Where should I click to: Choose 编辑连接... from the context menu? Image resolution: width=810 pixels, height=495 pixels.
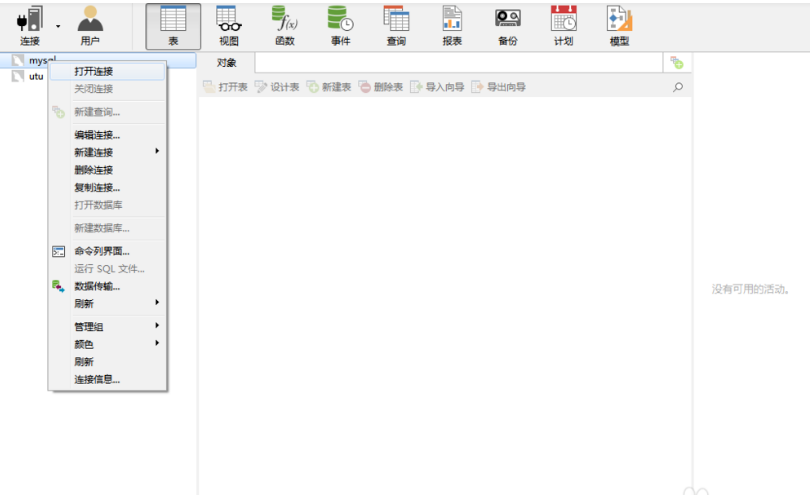[x=107, y=135]
